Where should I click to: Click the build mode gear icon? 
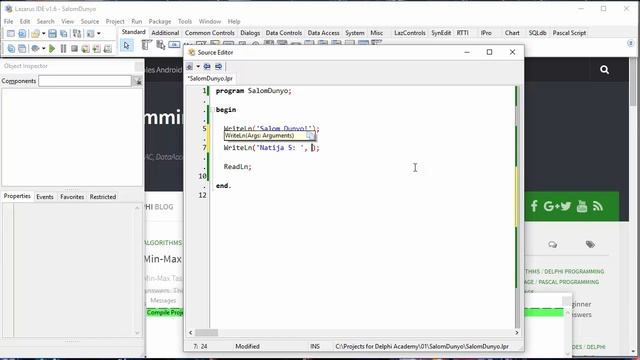(x=35, y=49)
